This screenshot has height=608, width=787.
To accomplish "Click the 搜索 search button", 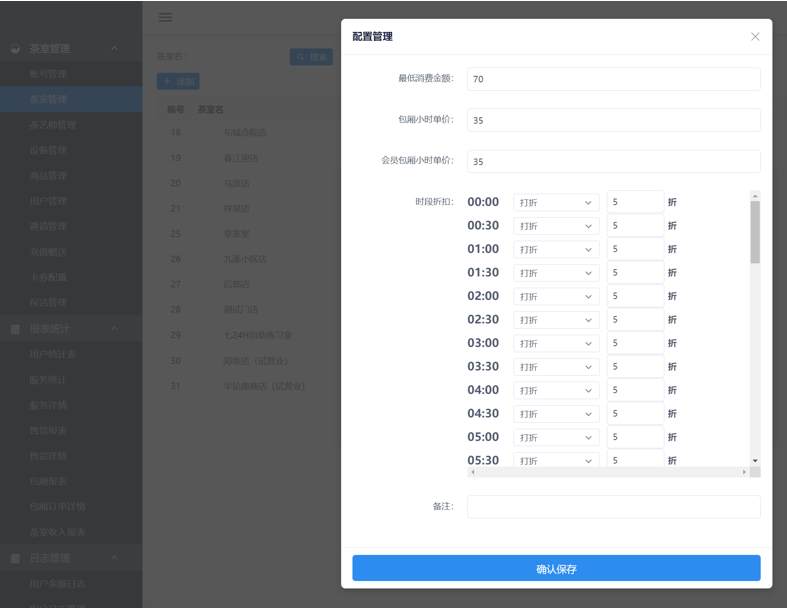I will (311, 57).
